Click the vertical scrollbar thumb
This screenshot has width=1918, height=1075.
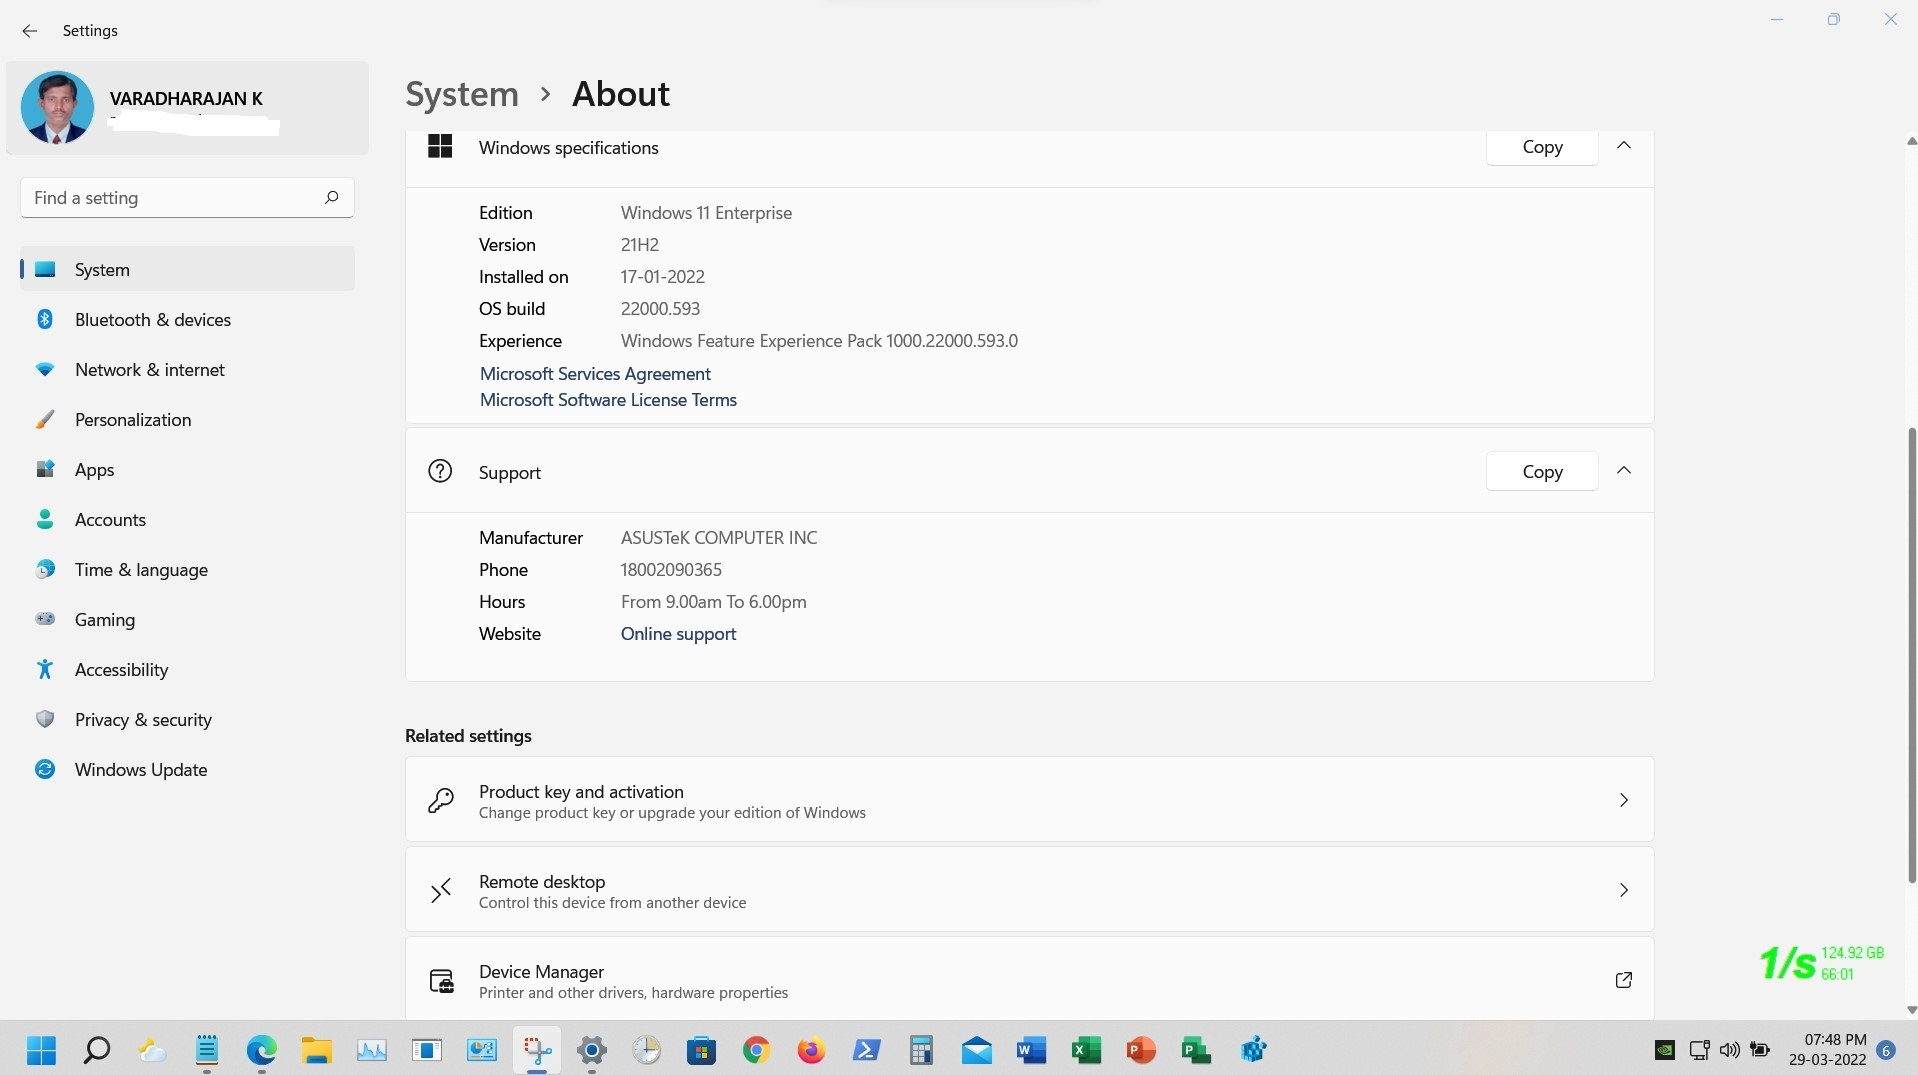coord(1911,655)
